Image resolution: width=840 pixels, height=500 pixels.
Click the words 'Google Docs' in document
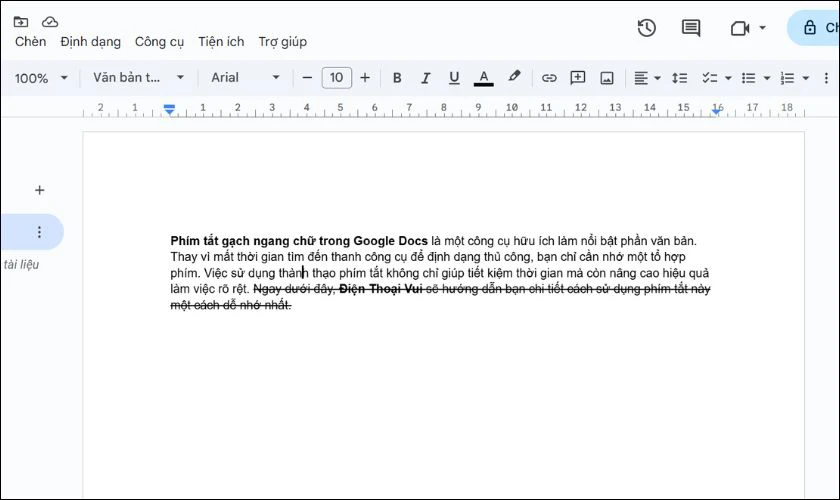(x=391, y=241)
